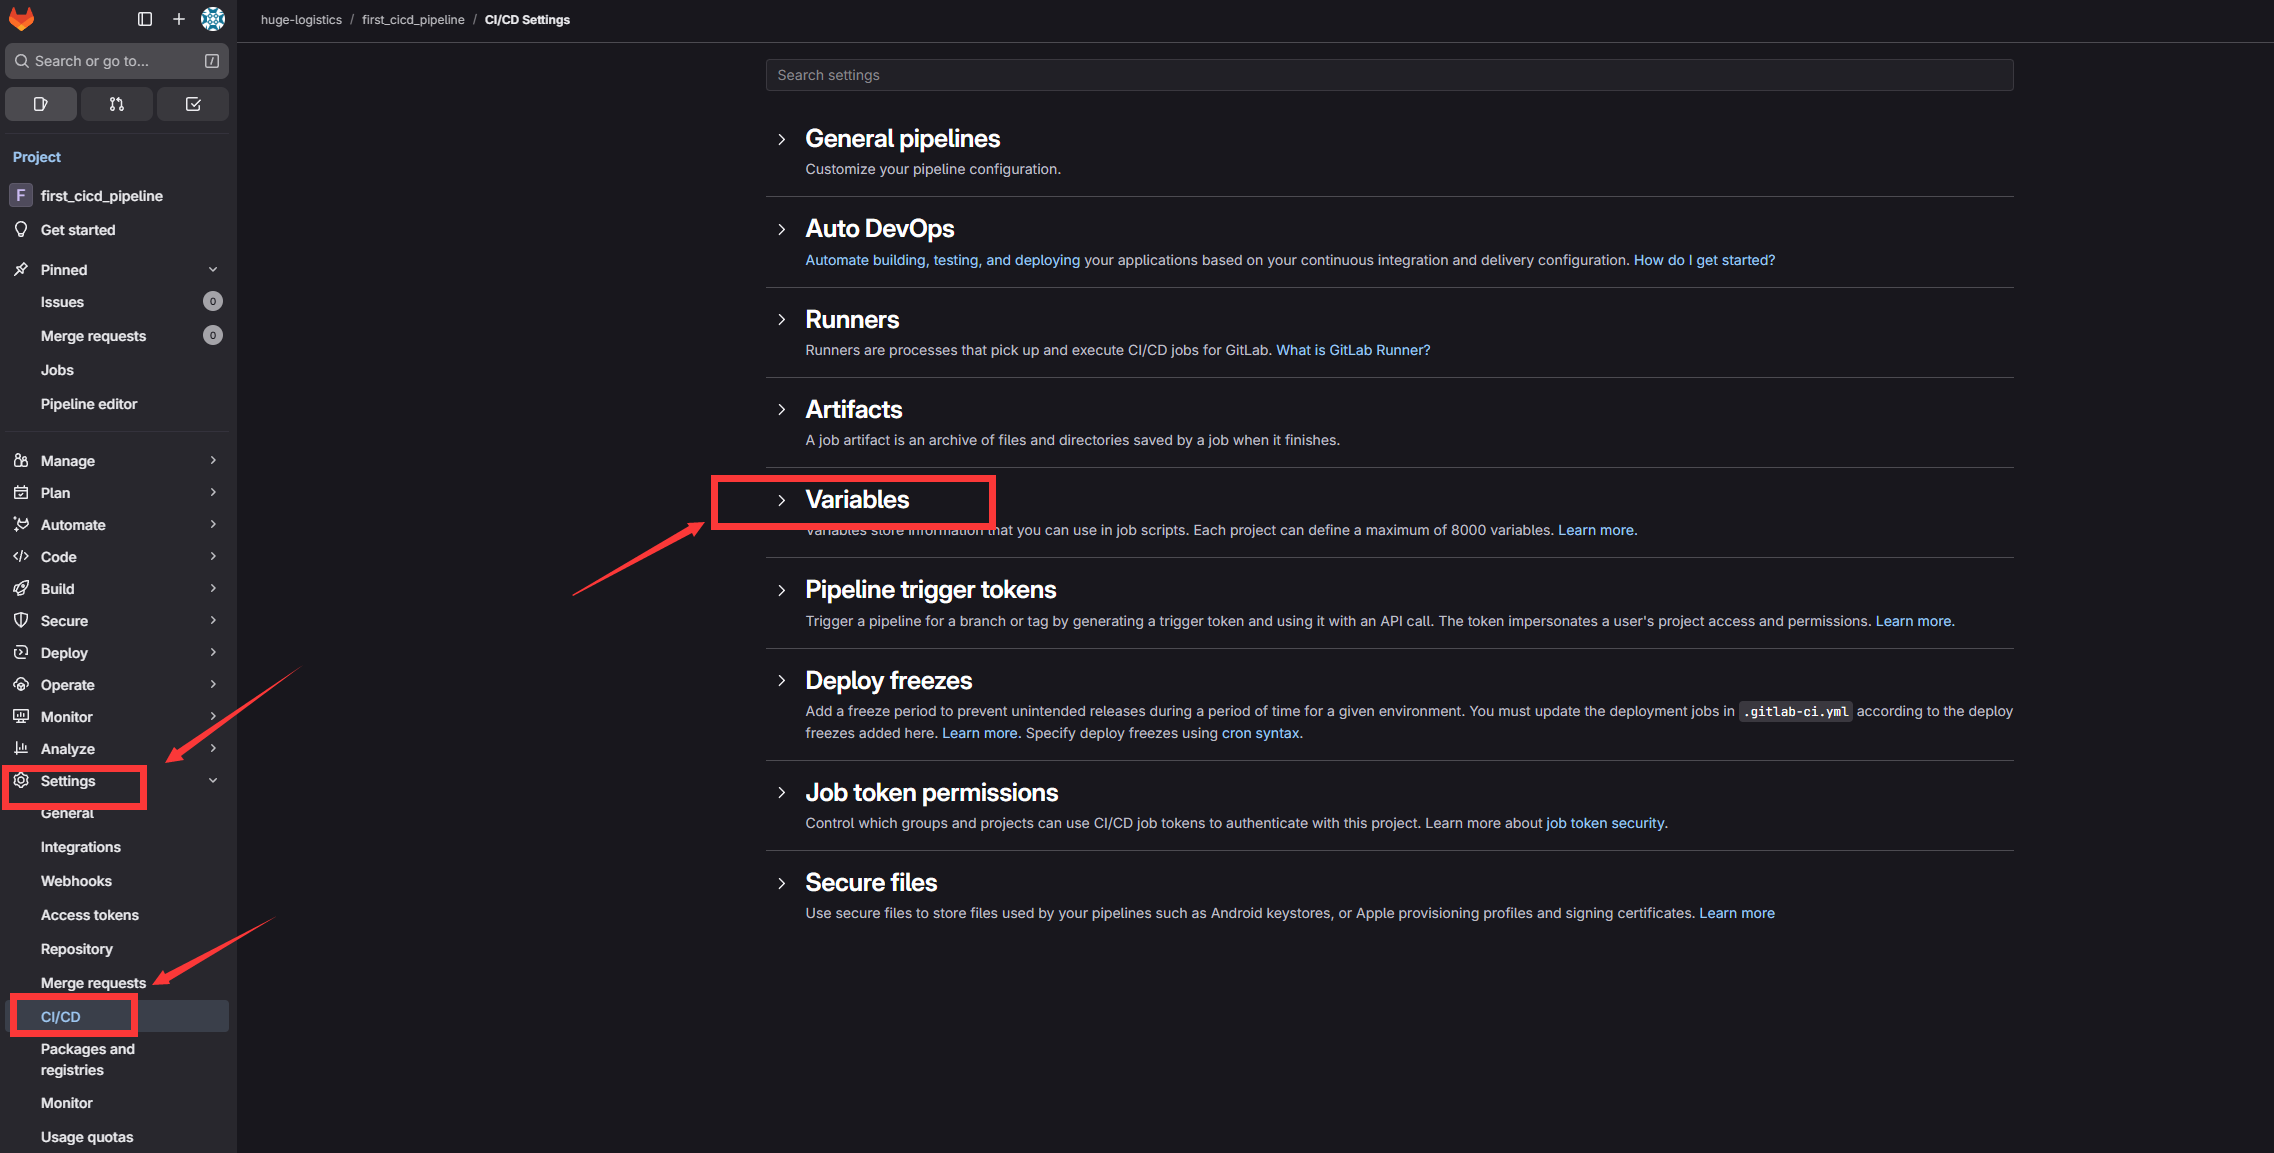Collapse the Pinned sidebar group
Image resolution: width=2274 pixels, height=1153 pixels.
tap(213, 270)
